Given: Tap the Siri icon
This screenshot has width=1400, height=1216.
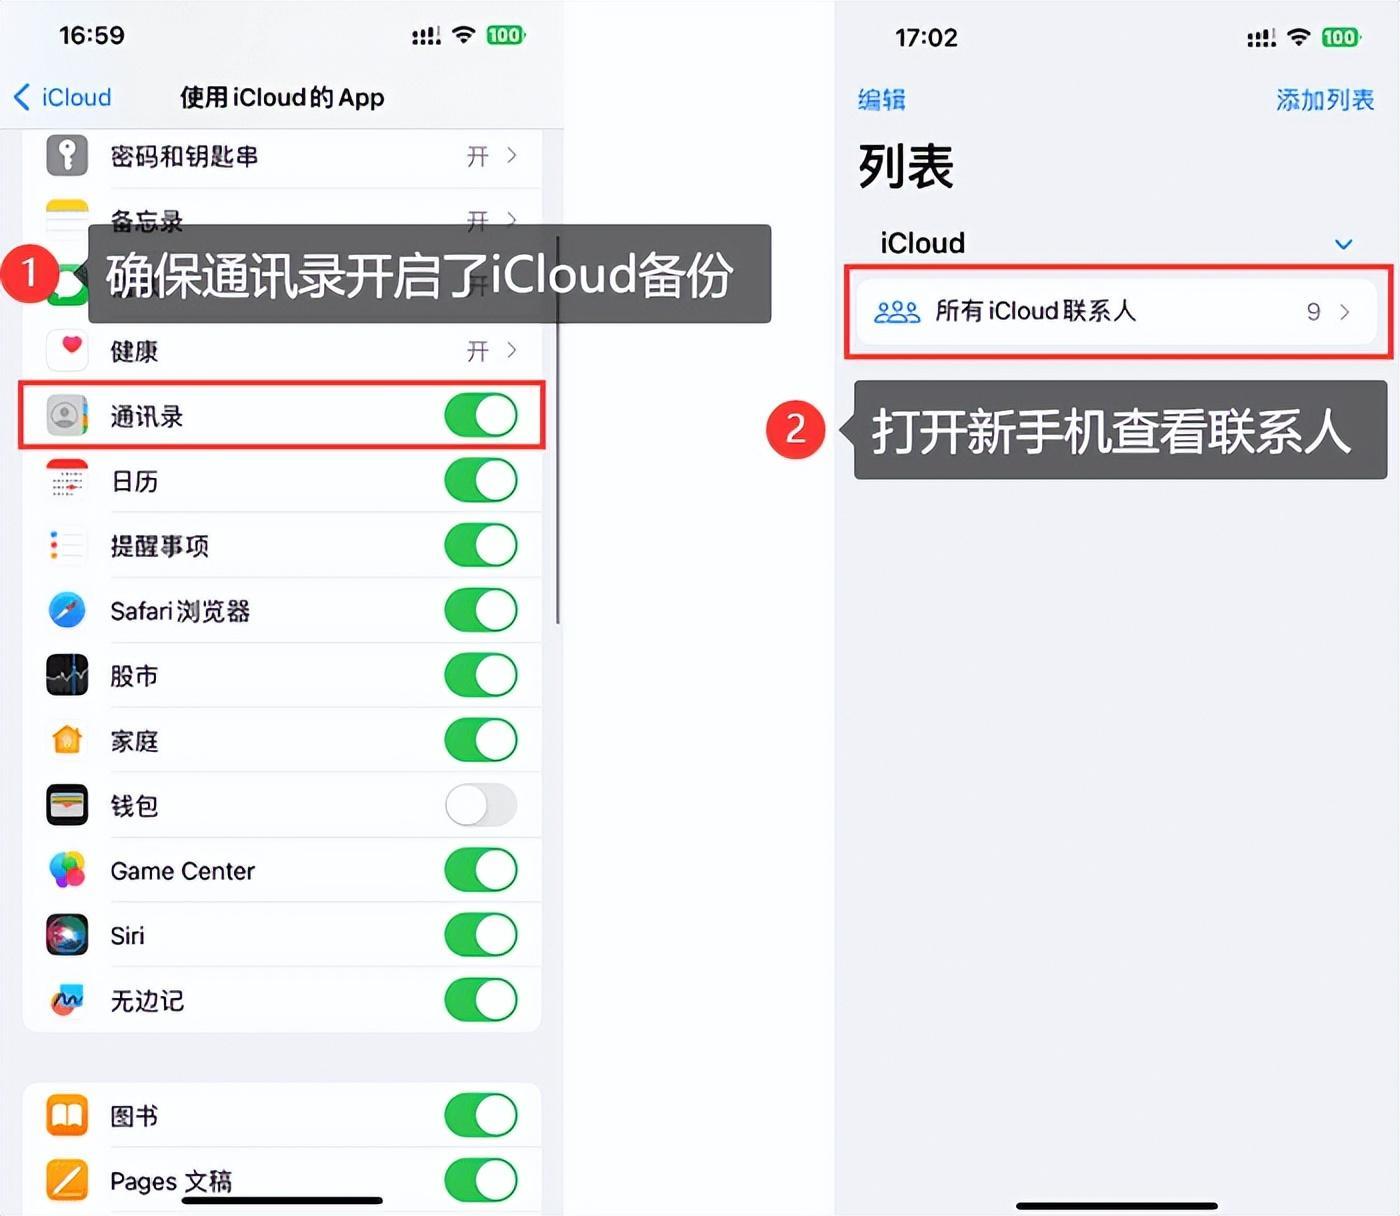Looking at the screenshot, I should 67,935.
